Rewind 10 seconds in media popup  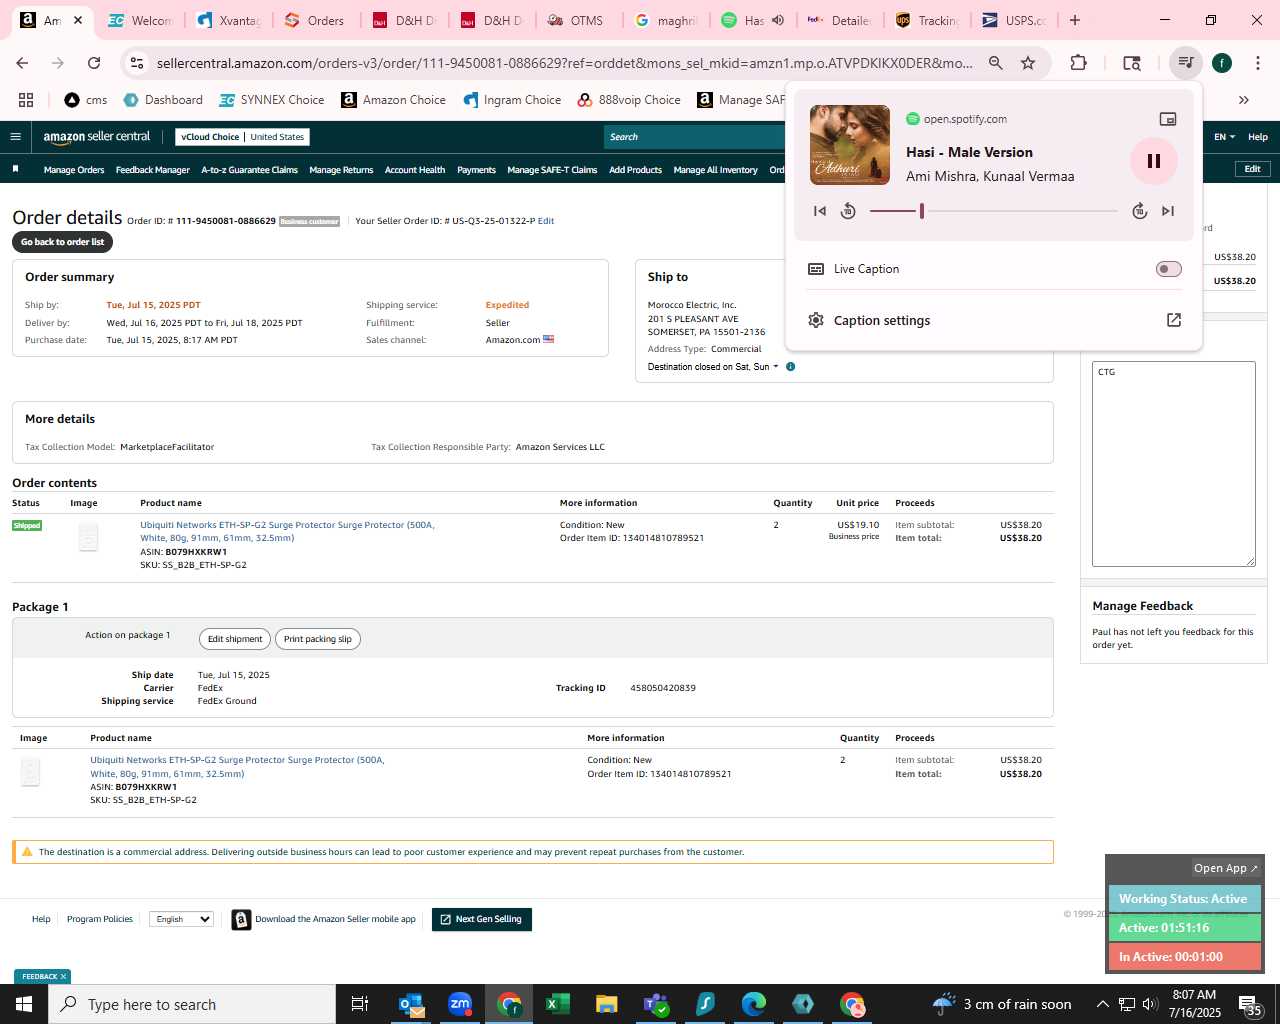[x=848, y=211]
